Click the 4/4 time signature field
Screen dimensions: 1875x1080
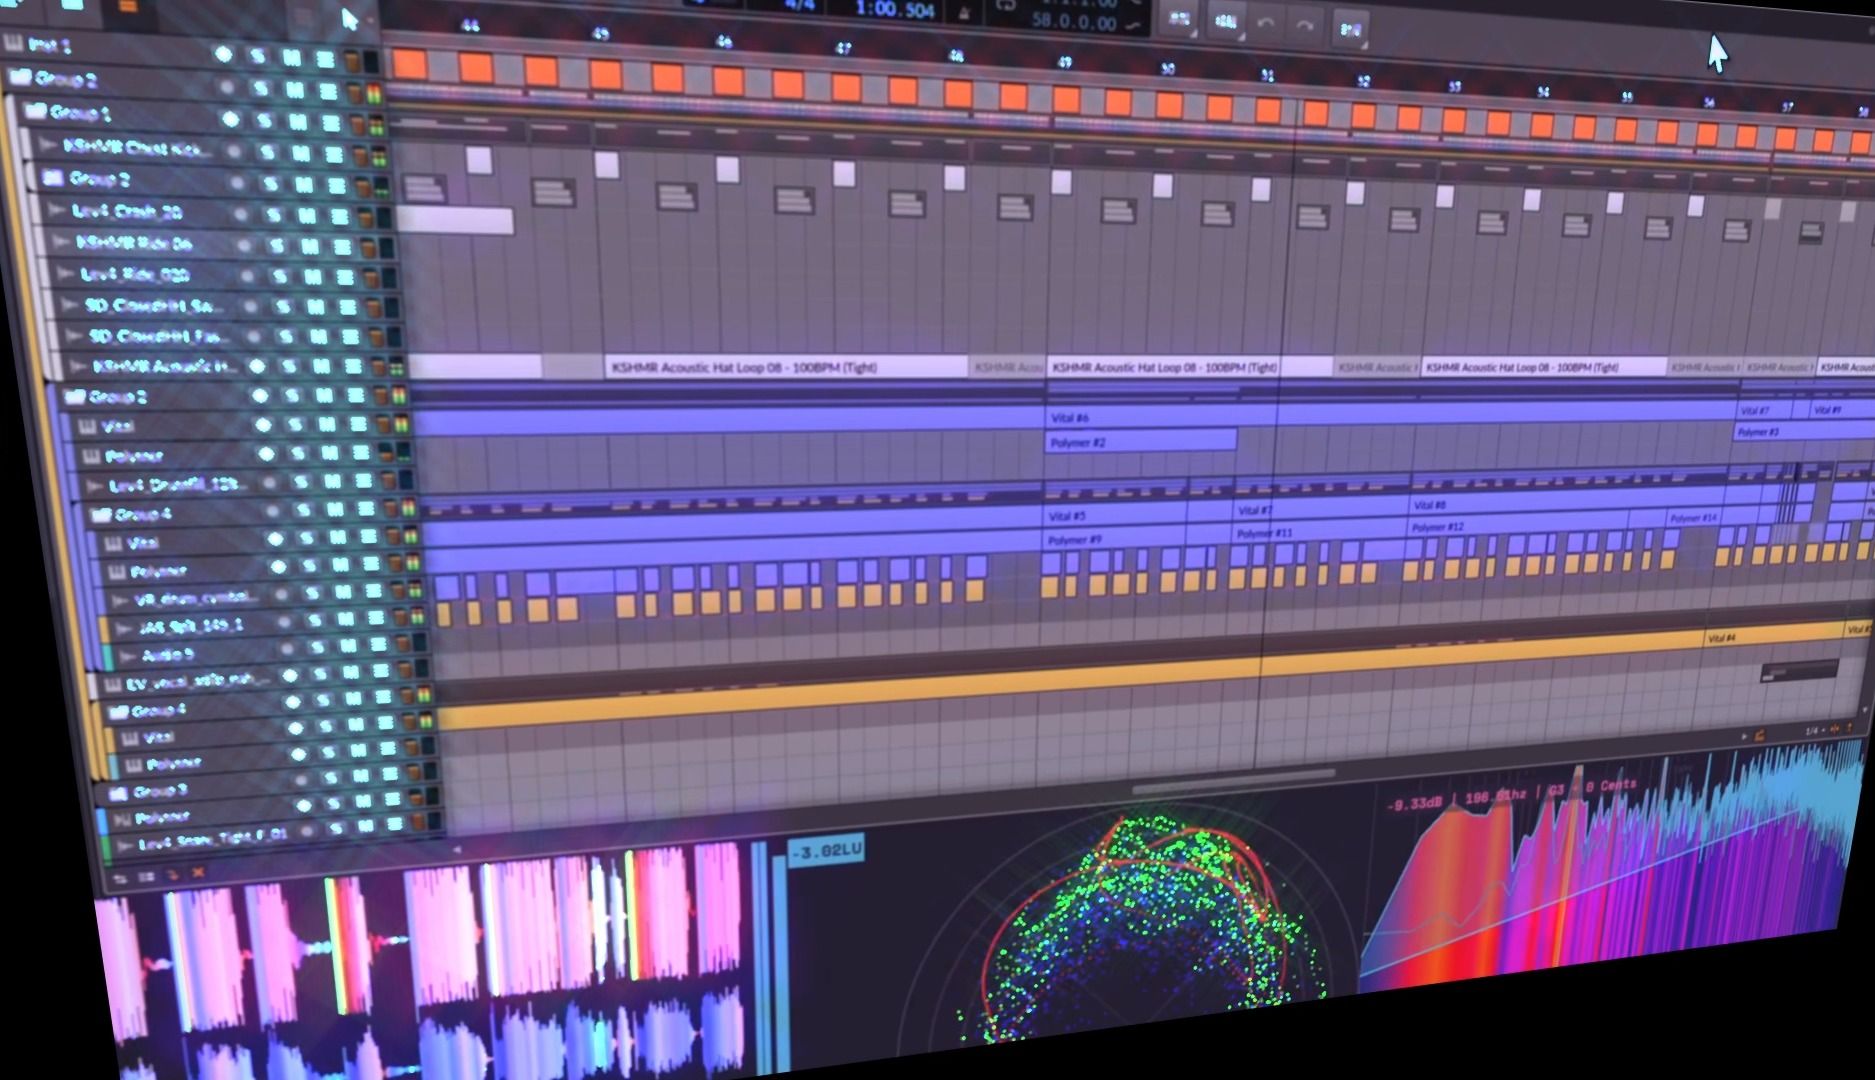tap(799, 6)
